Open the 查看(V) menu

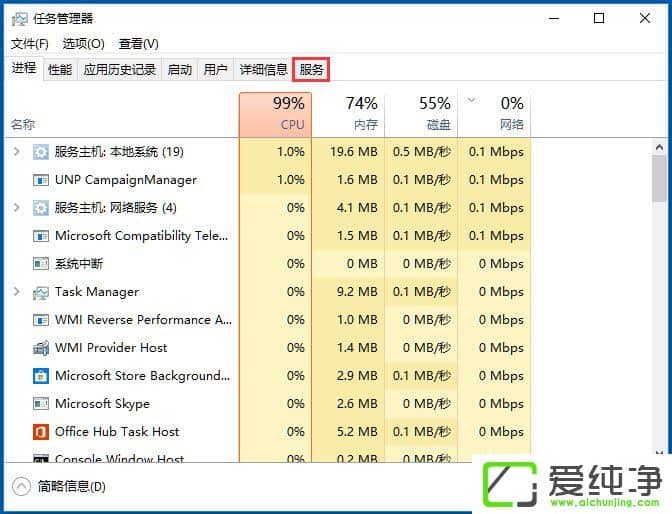point(138,44)
